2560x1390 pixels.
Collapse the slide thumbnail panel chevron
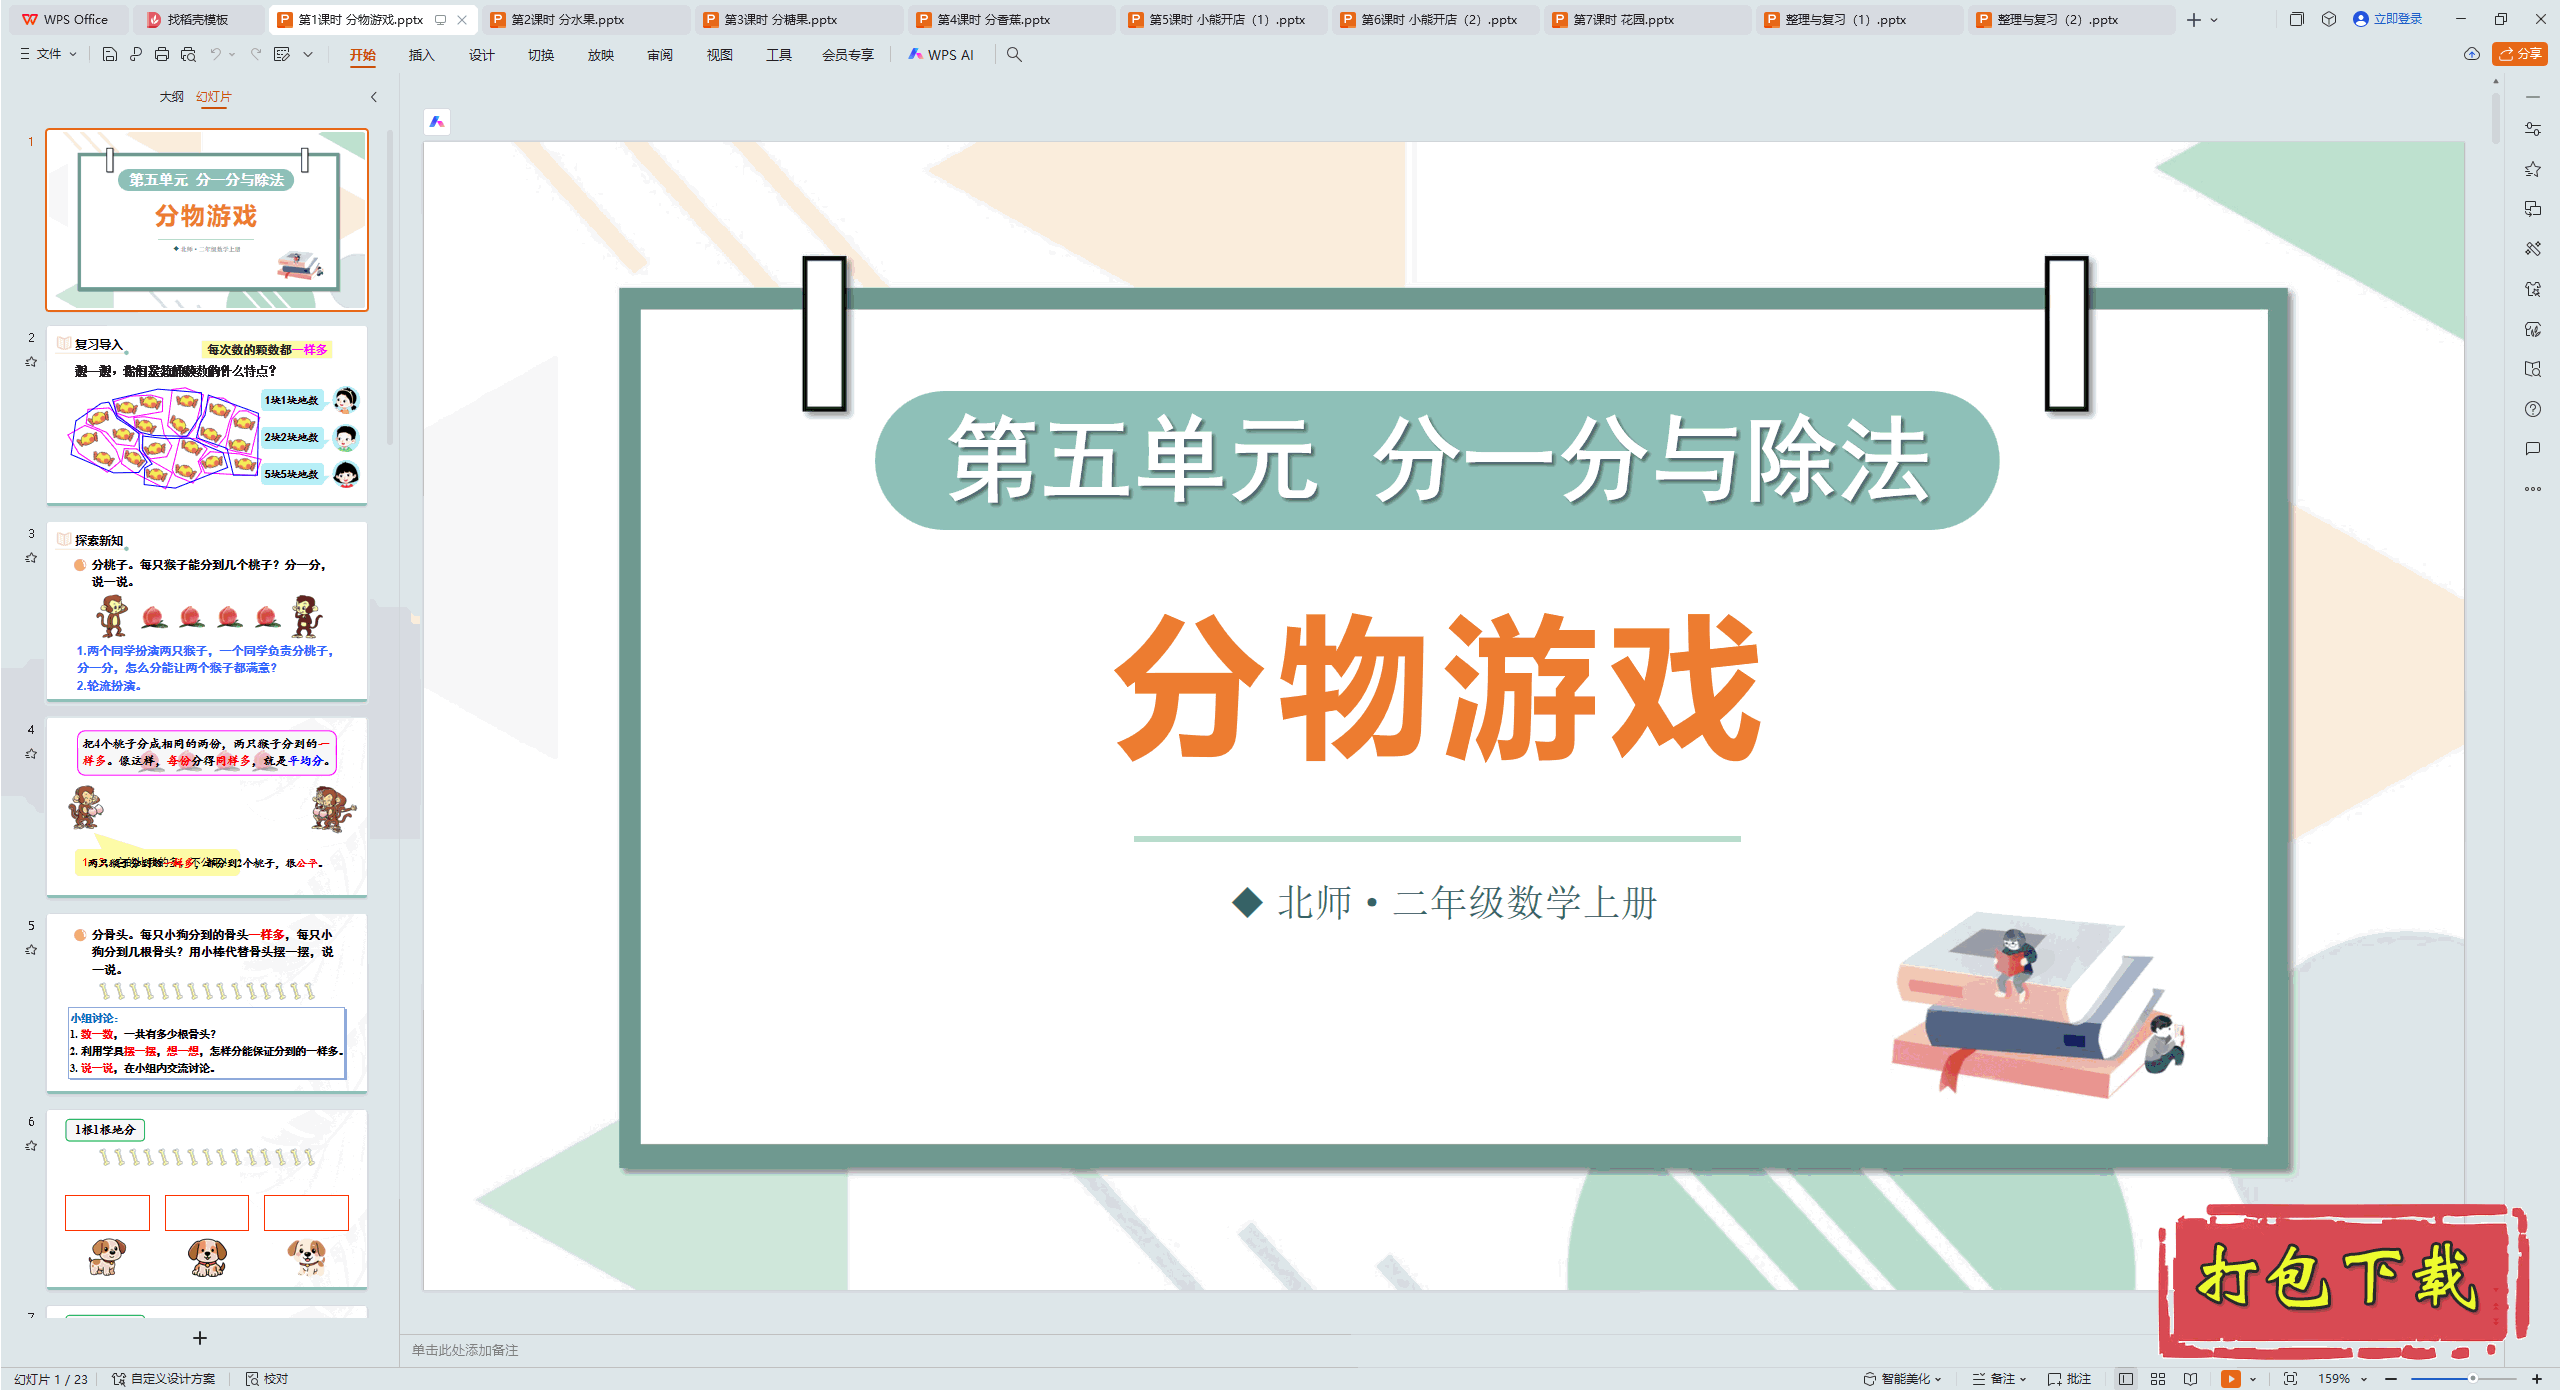click(x=374, y=97)
